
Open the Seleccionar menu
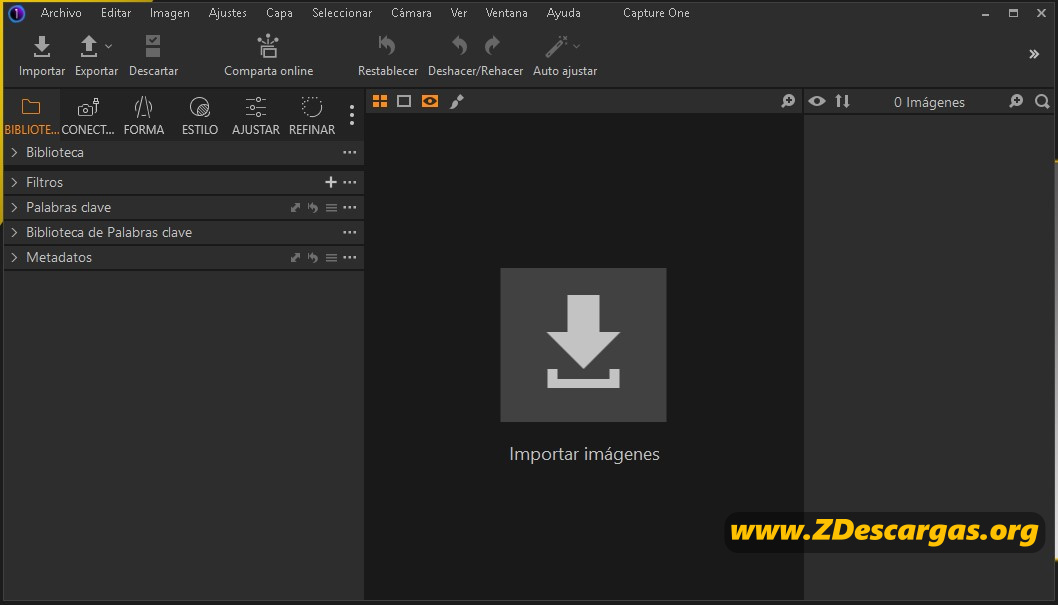click(341, 13)
